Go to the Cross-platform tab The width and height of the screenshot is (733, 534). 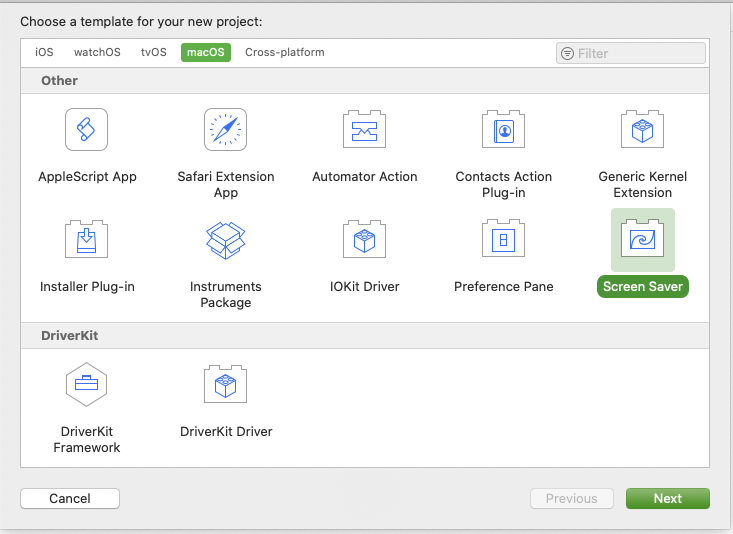coord(284,52)
